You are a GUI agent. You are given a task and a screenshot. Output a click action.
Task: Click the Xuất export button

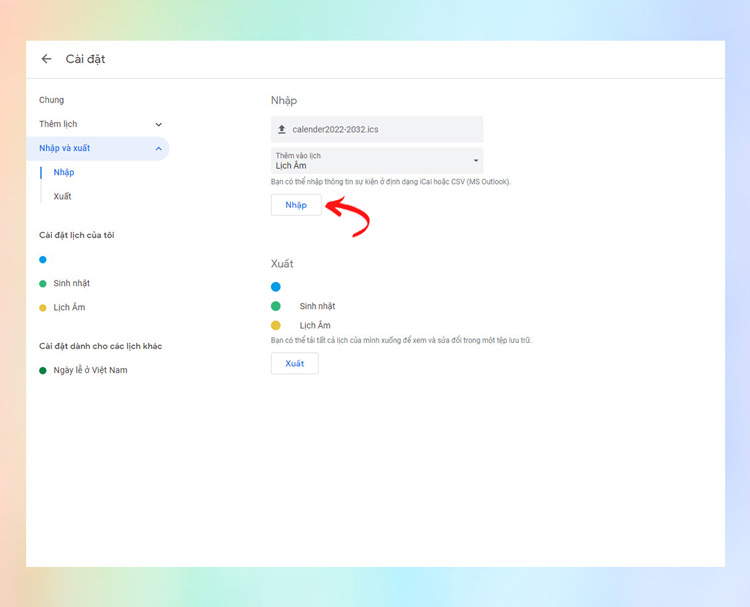(295, 364)
